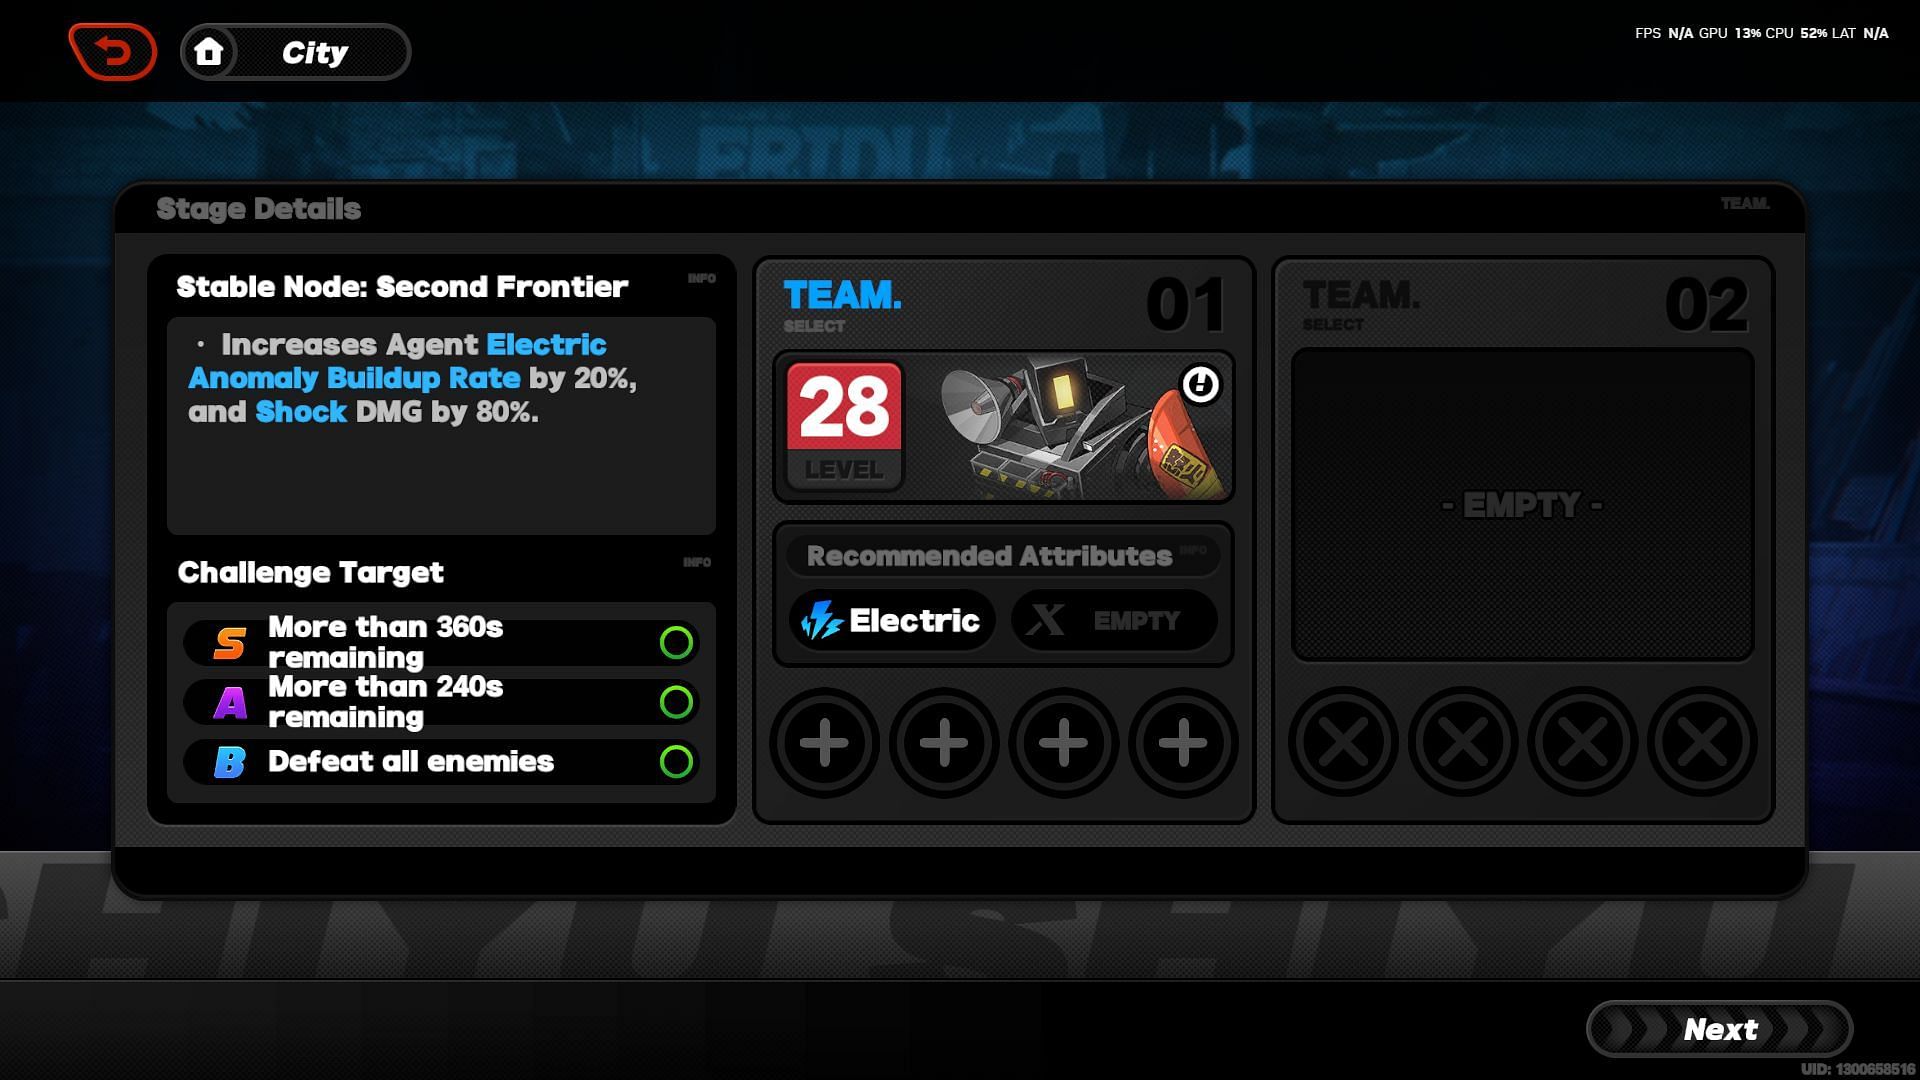Click the third add agent icon in Team 01
Viewport: 1920px width, 1080px height.
click(1060, 744)
